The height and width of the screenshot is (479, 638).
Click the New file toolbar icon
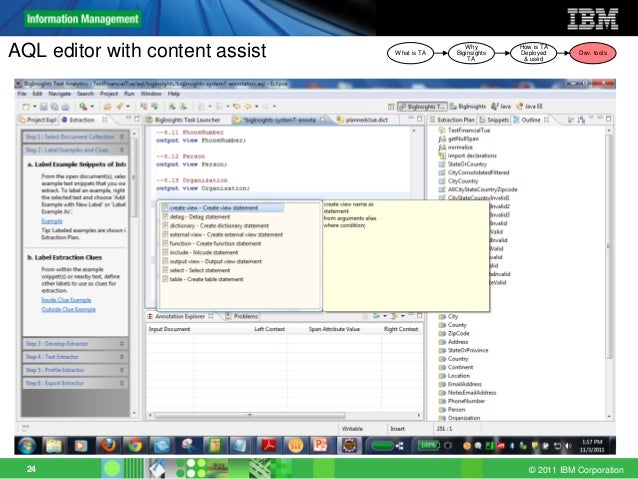tap(26, 106)
